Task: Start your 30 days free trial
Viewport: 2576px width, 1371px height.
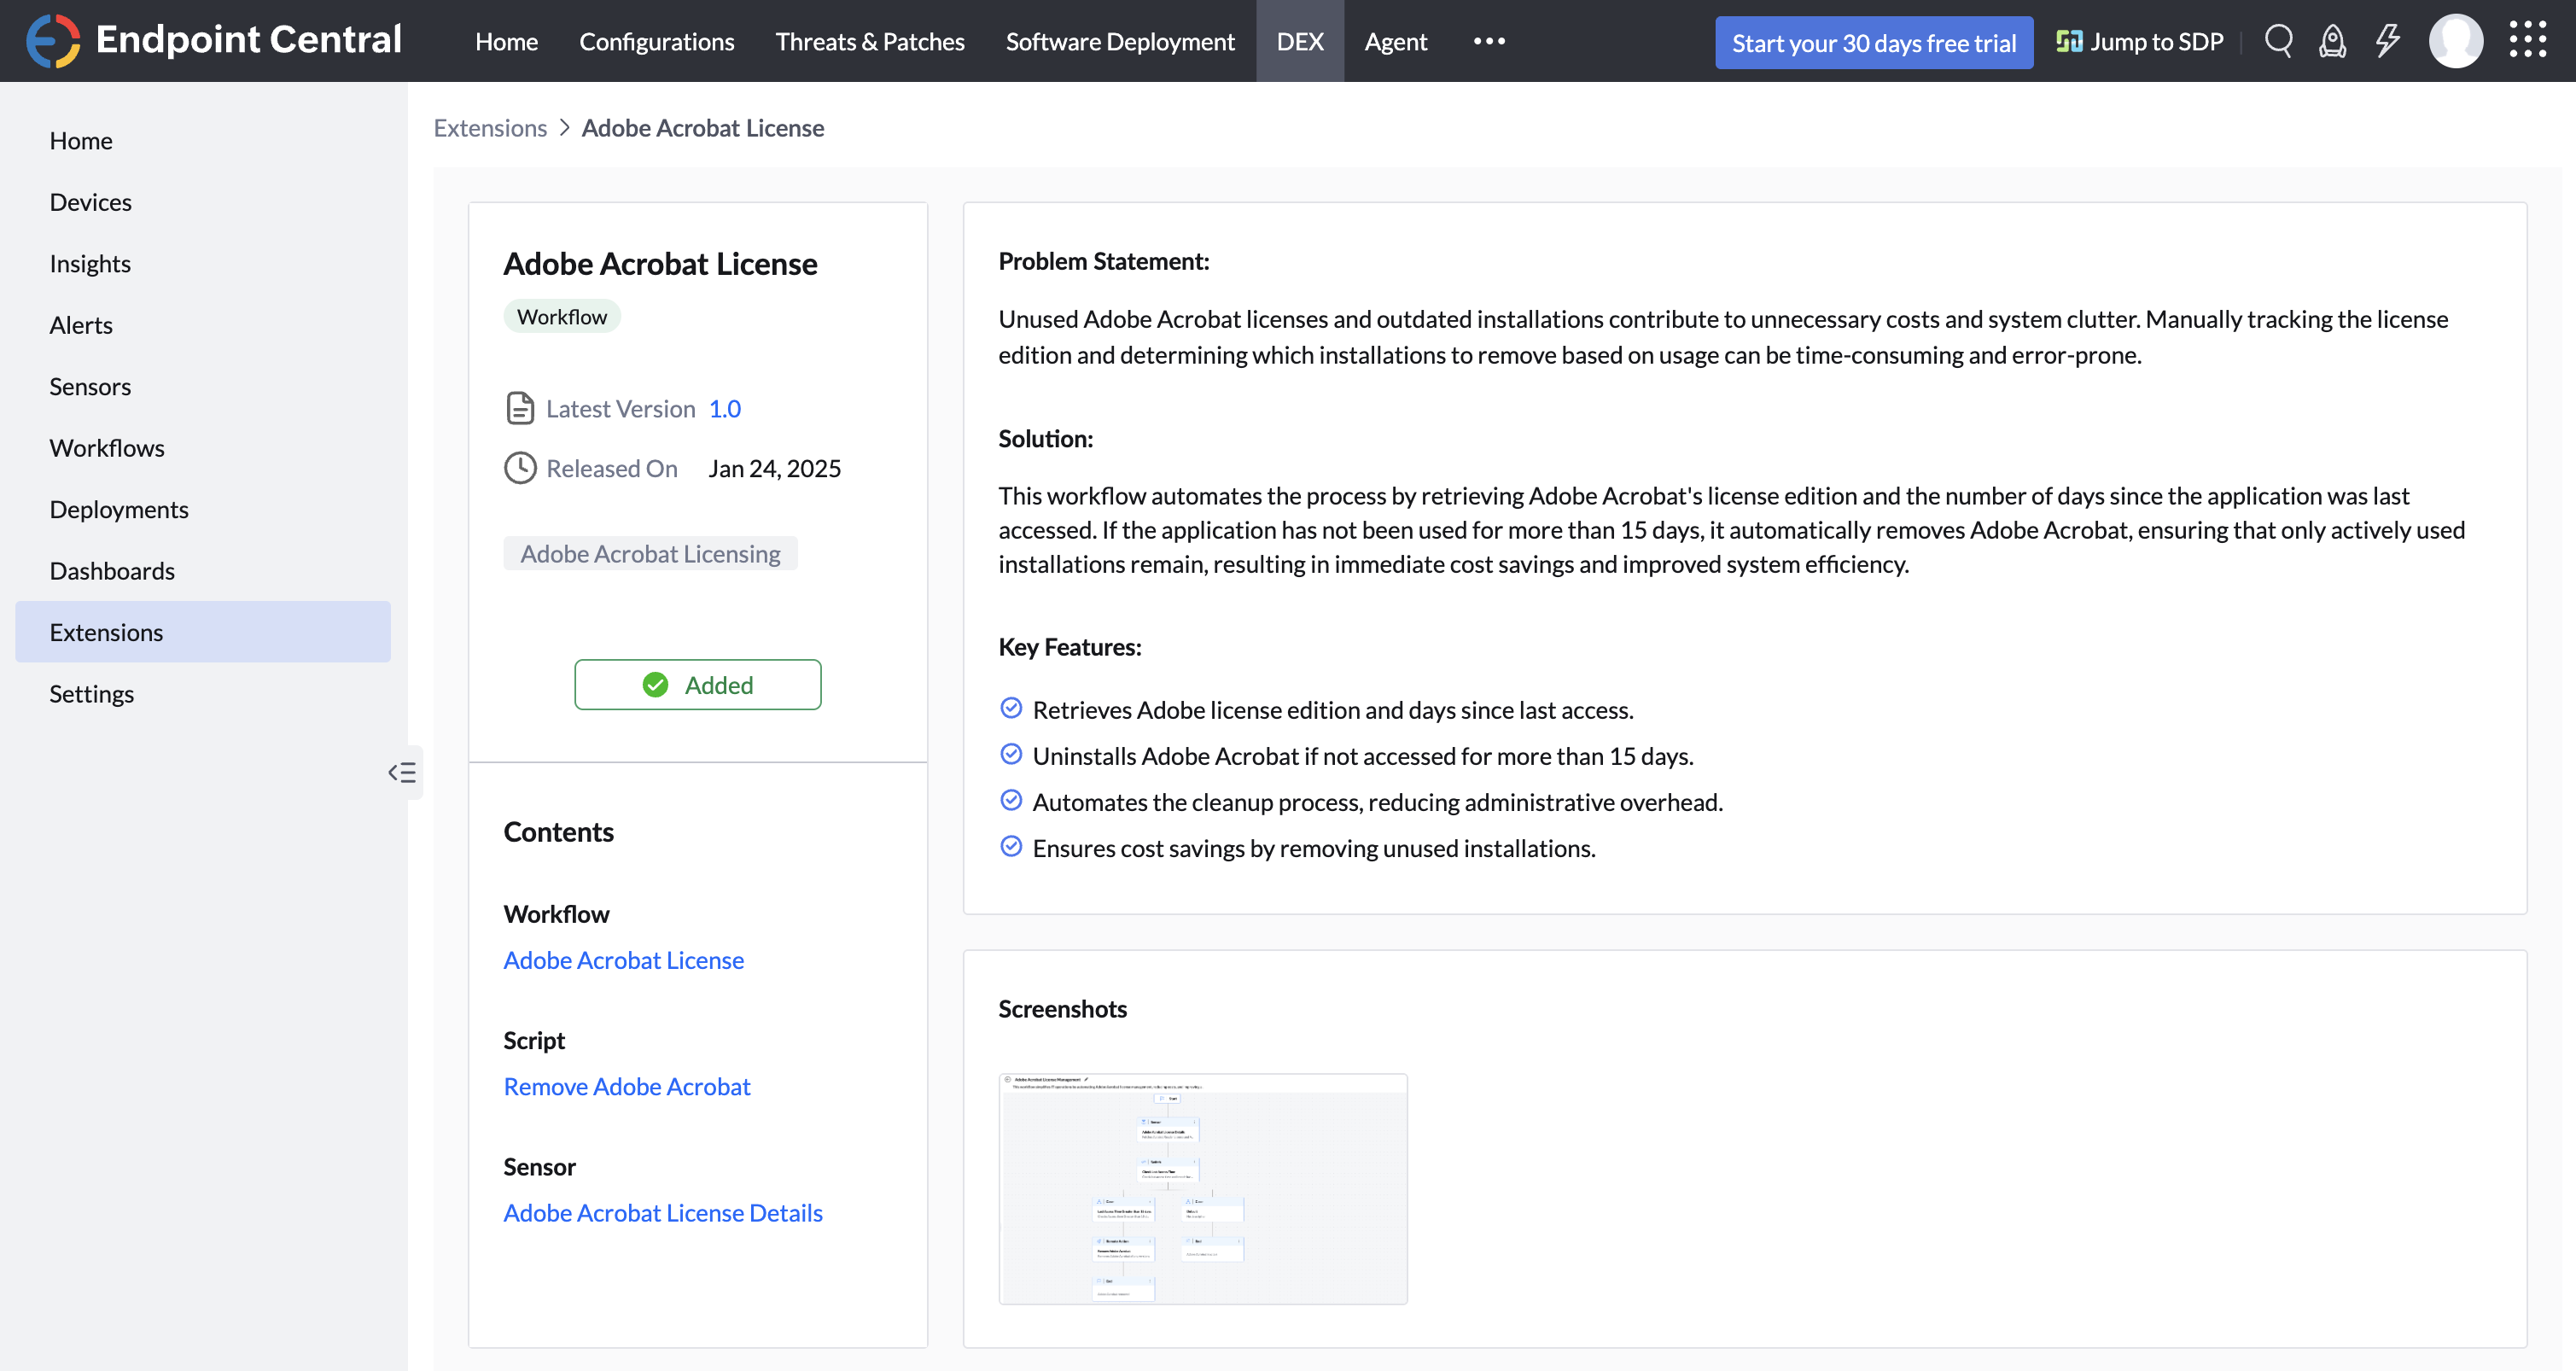Action: pos(1873,43)
